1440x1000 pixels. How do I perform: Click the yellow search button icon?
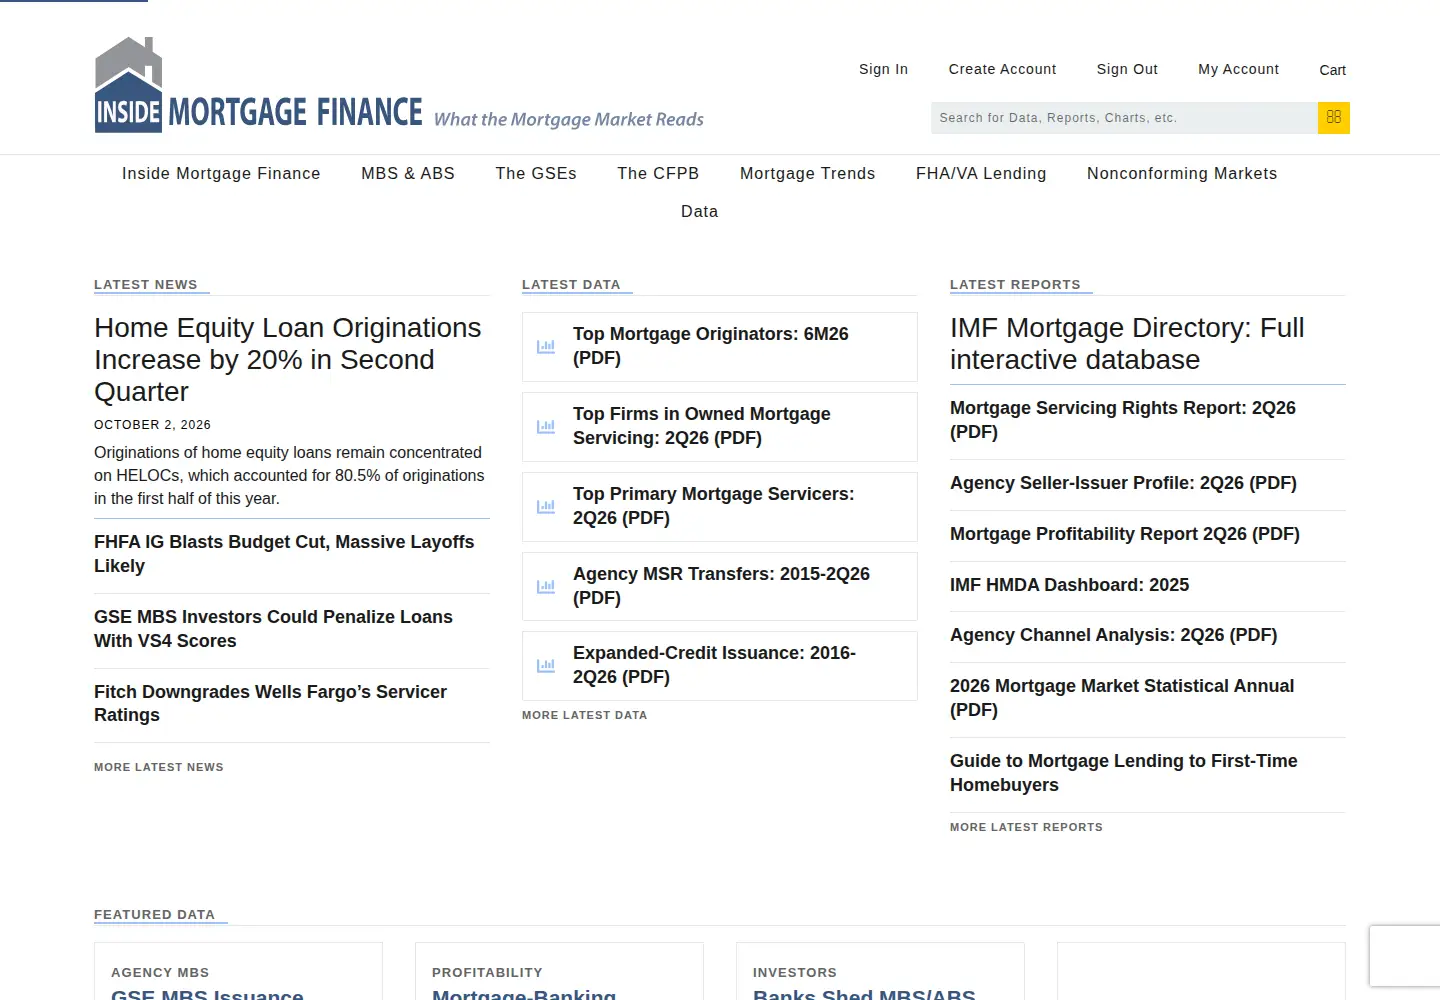click(x=1334, y=118)
